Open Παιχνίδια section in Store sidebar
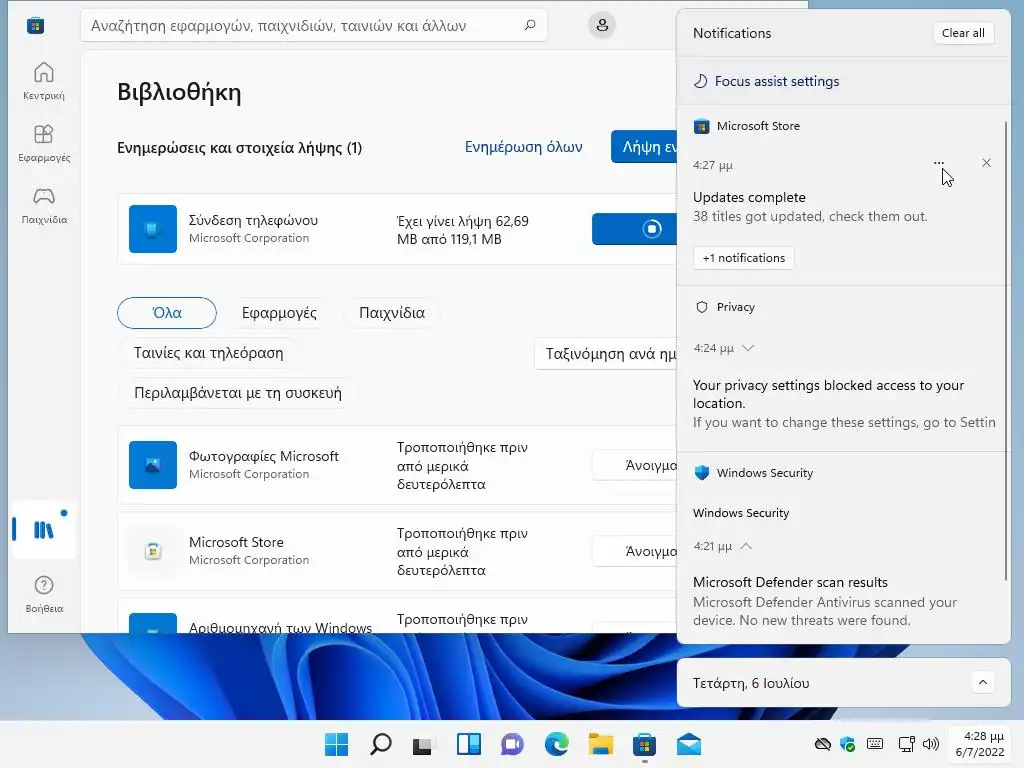The width and height of the screenshot is (1024, 768). pyautogui.click(x=44, y=205)
